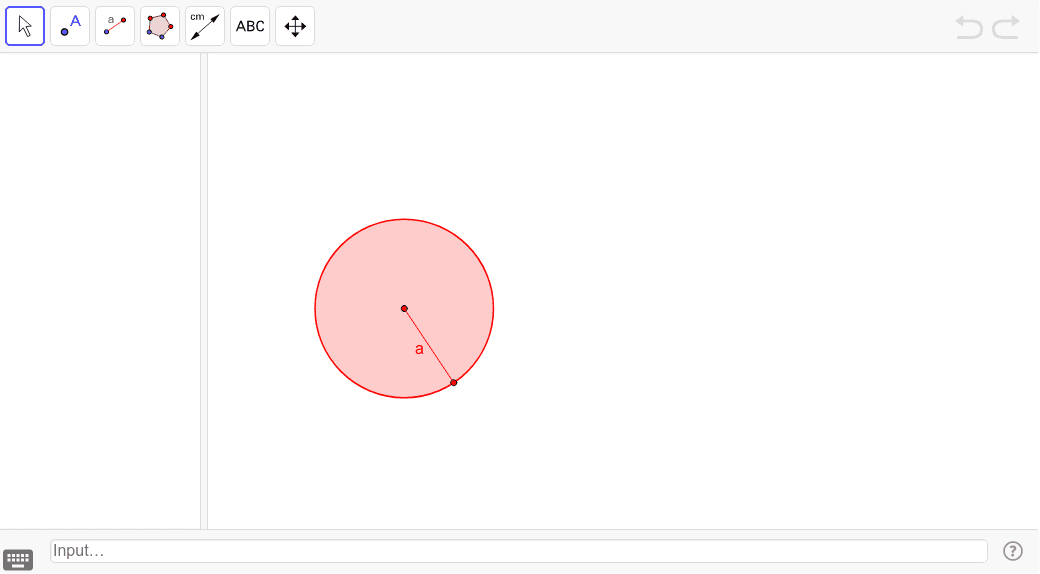Select the point on the circle's edge
This screenshot has height=574, width=1040.
(x=454, y=383)
